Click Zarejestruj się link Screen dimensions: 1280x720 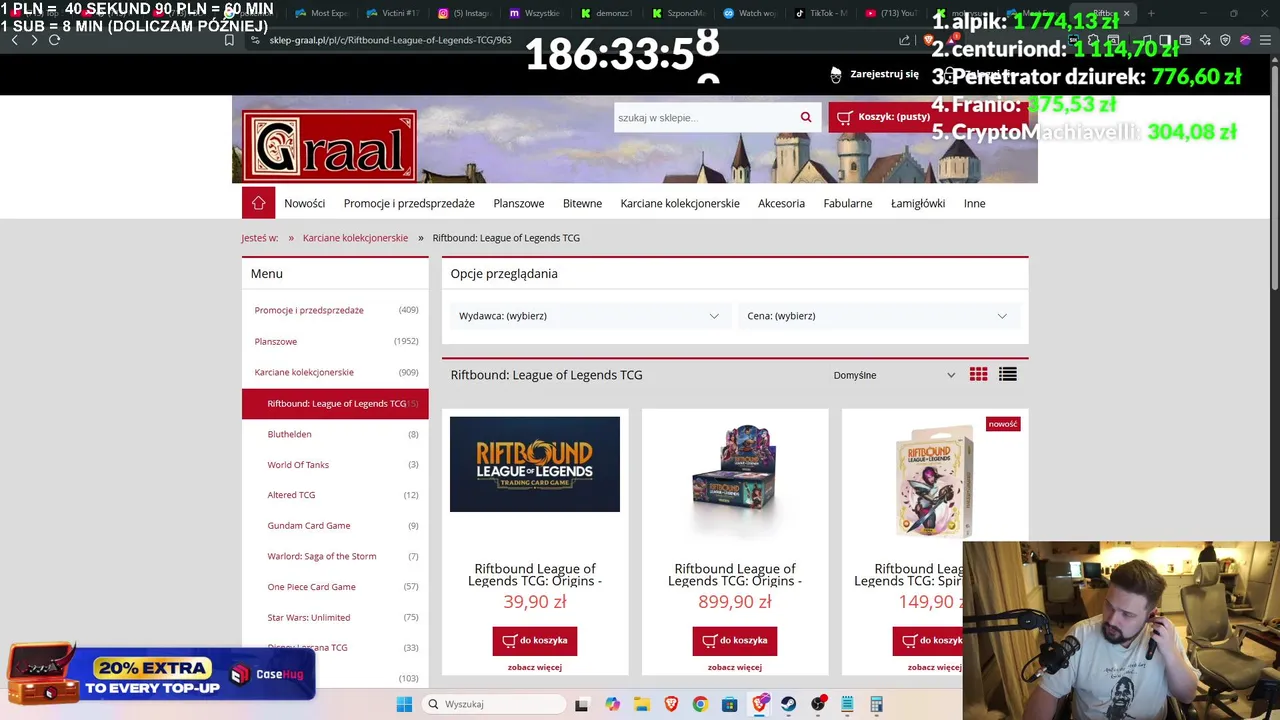884,74
